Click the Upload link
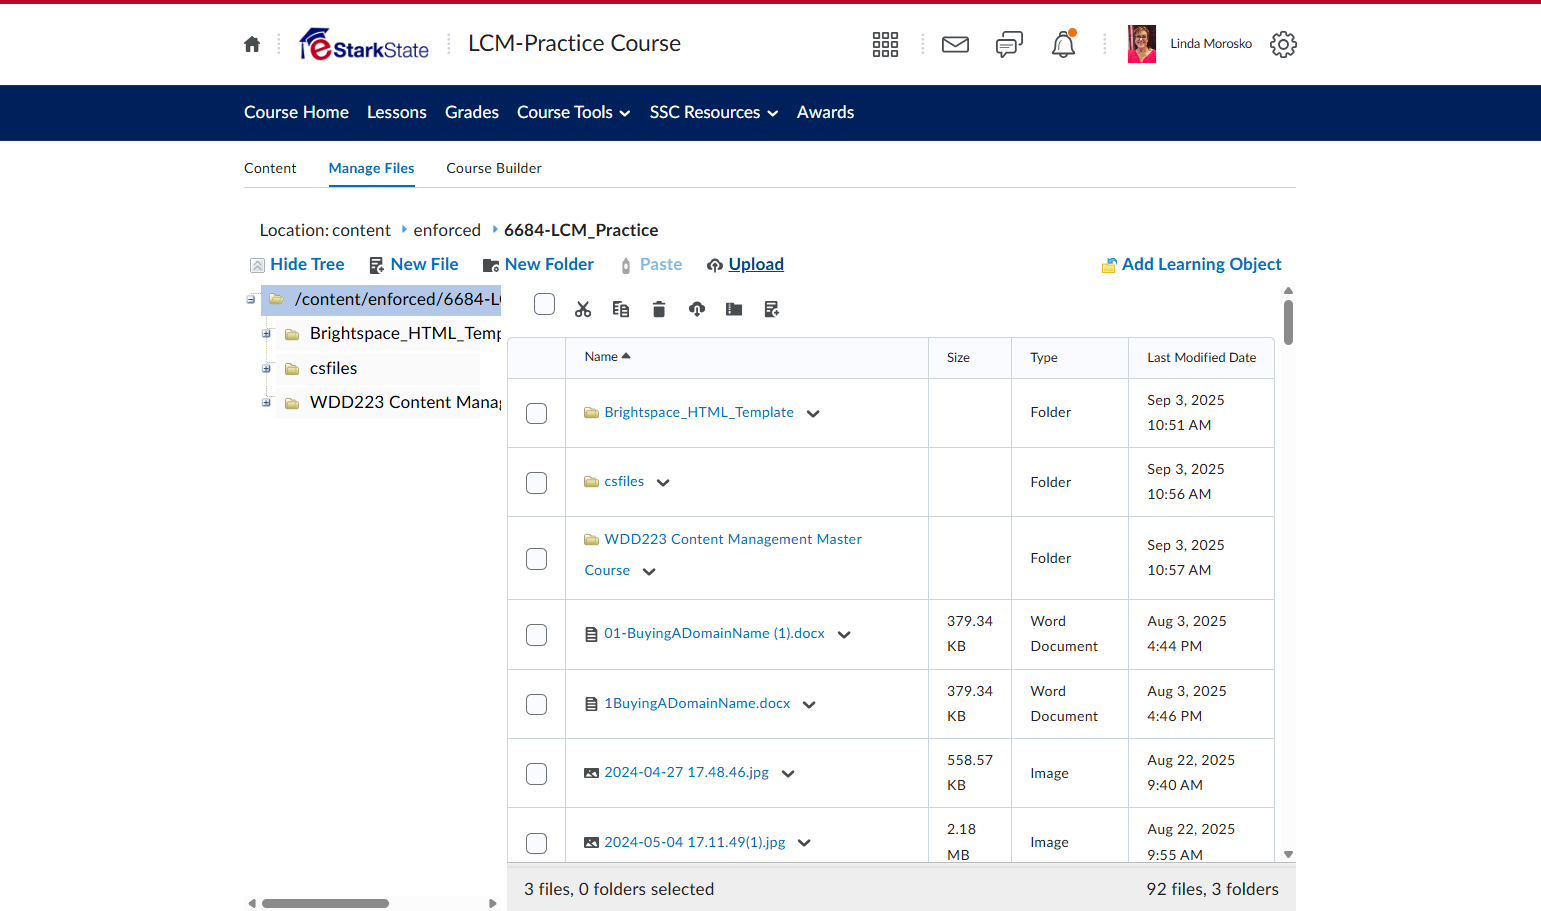The width and height of the screenshot is (1541, 911). [x=756, y=264]
